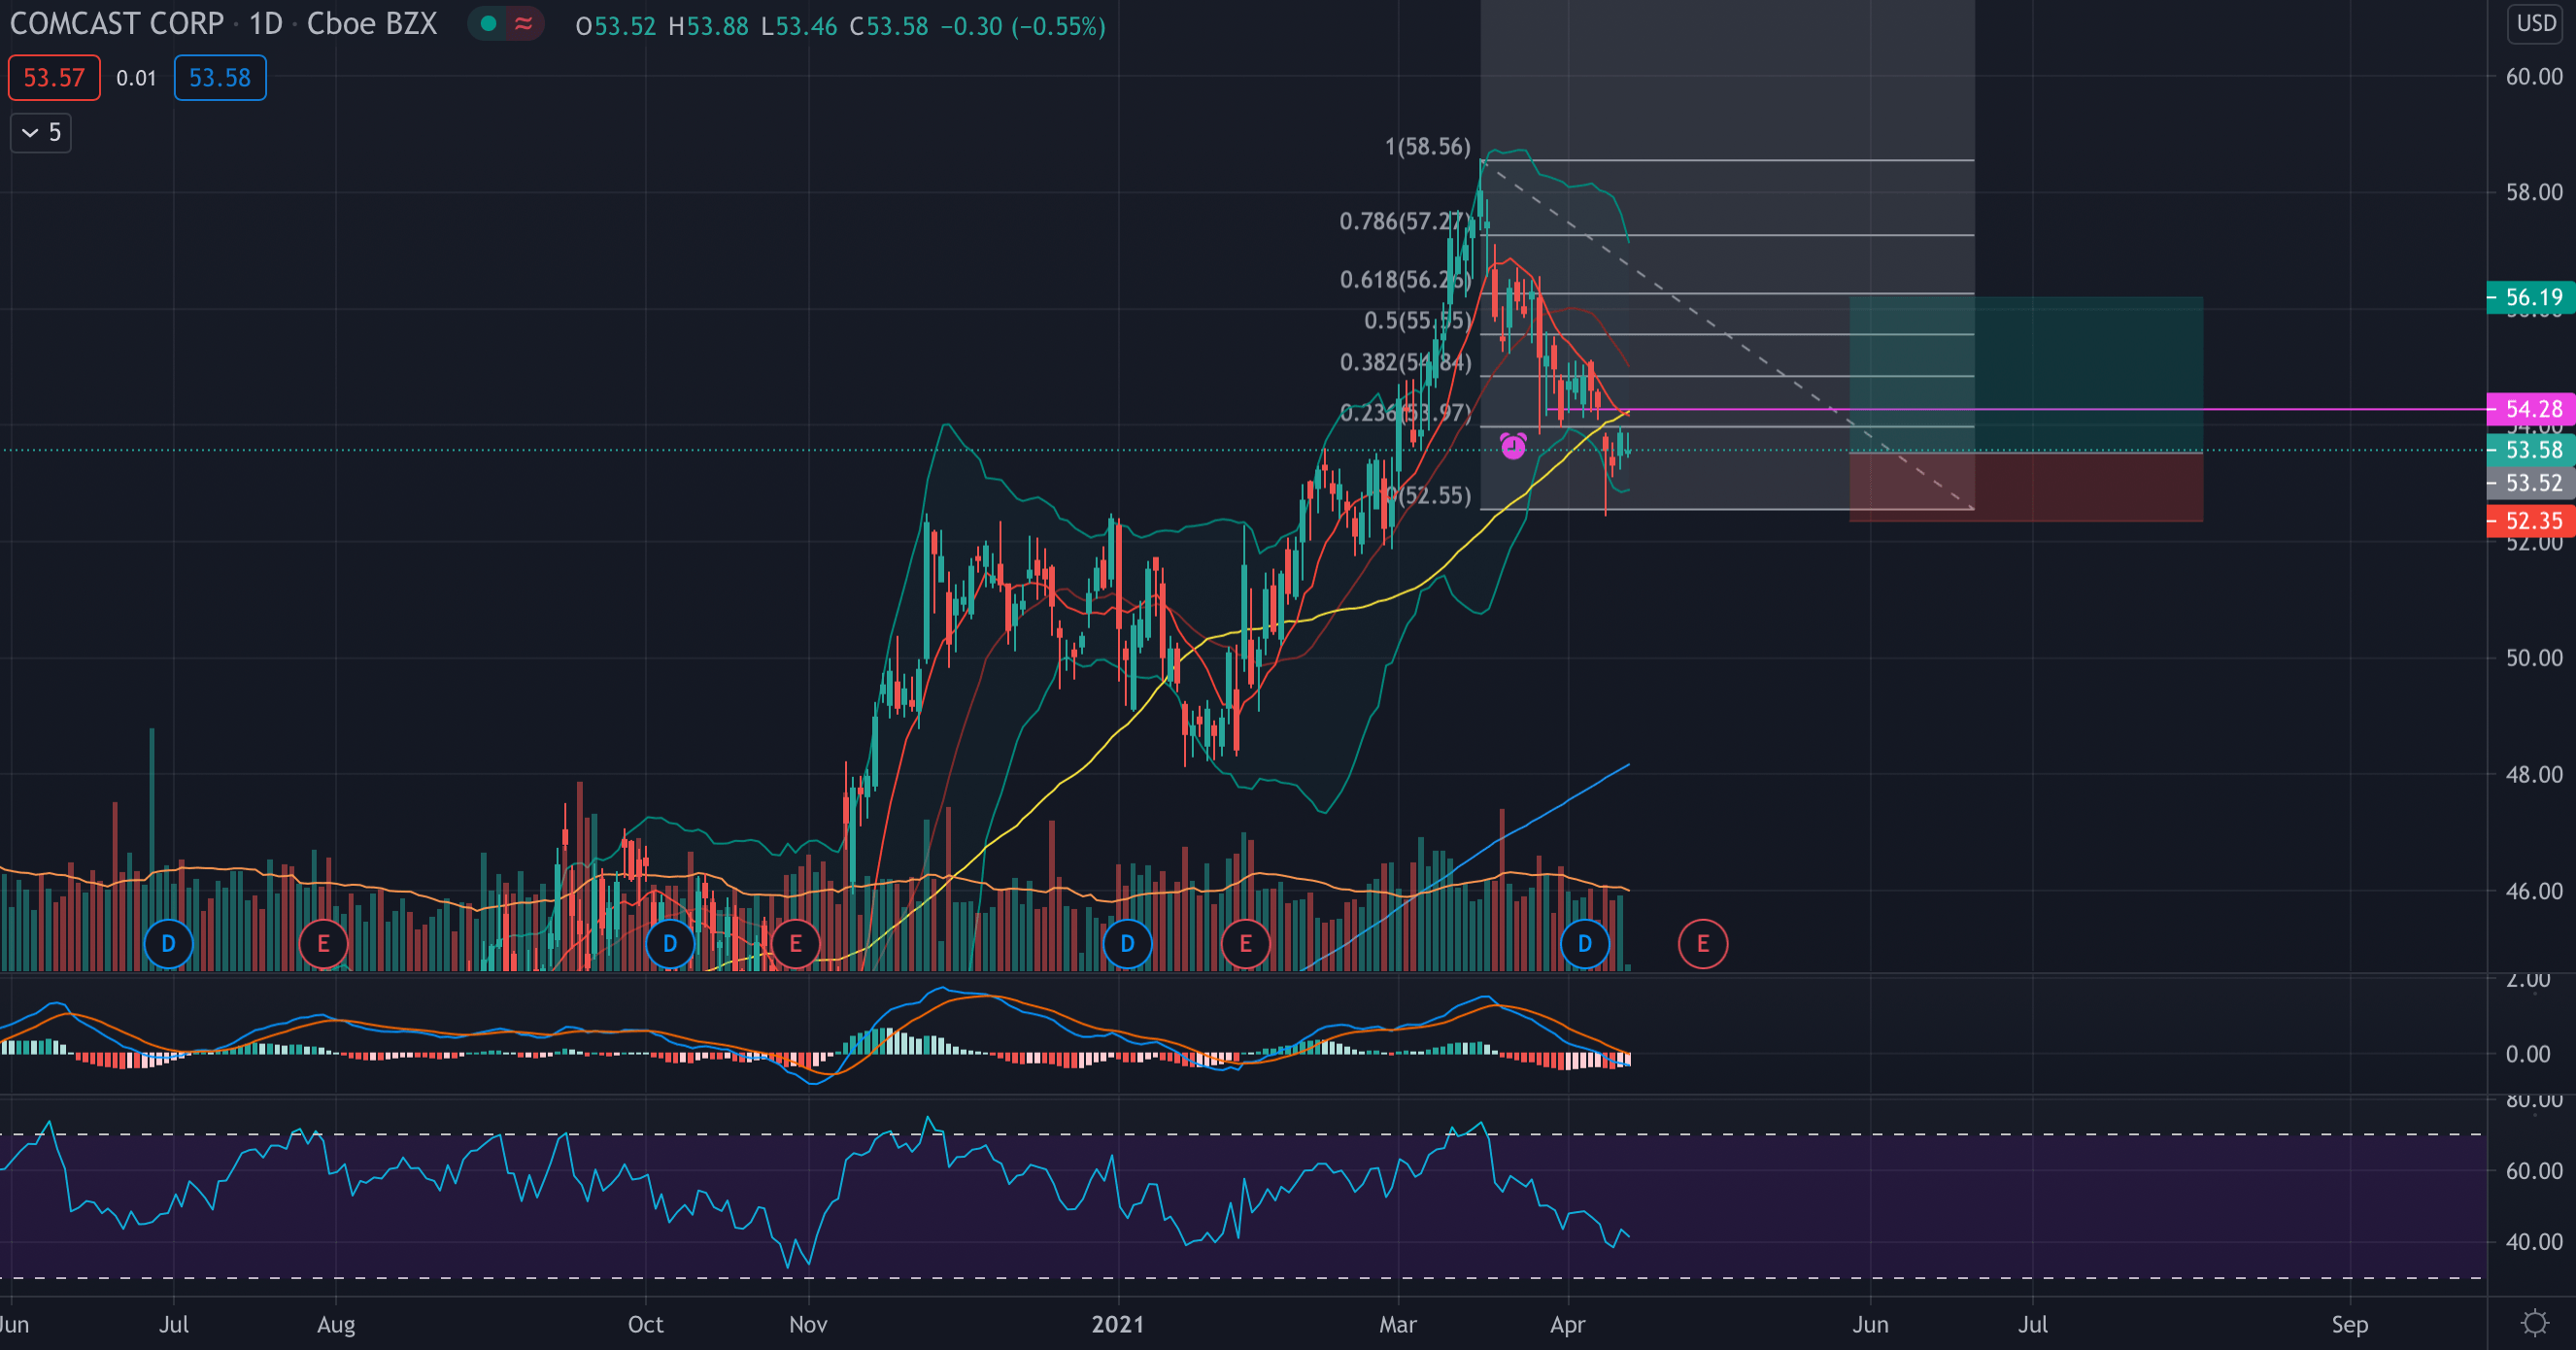Toggle the red approximate-equals data indicator
The width and height of the screenshot is (2576, 1350).
point(523,24)
